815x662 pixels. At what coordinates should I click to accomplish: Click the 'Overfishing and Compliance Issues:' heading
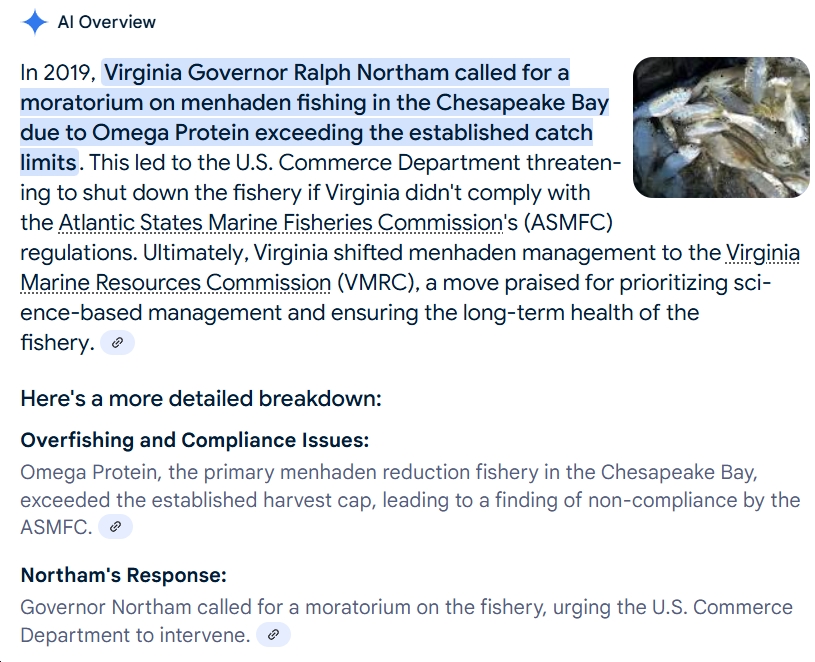pyautogui.click(x=194, y=440)
